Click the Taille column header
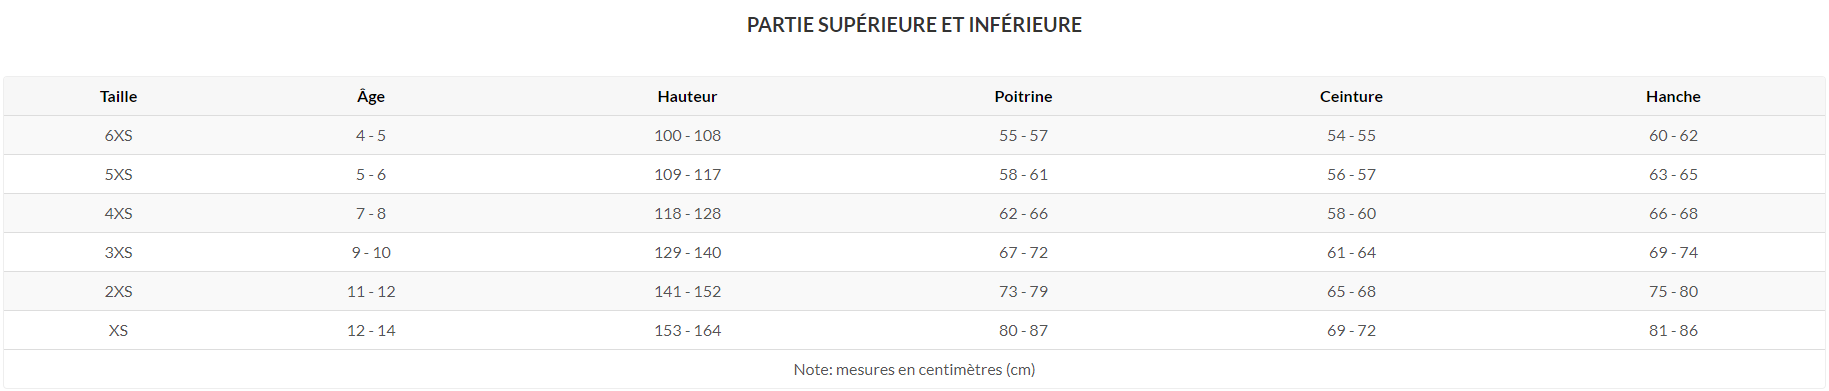 [118, 97]
